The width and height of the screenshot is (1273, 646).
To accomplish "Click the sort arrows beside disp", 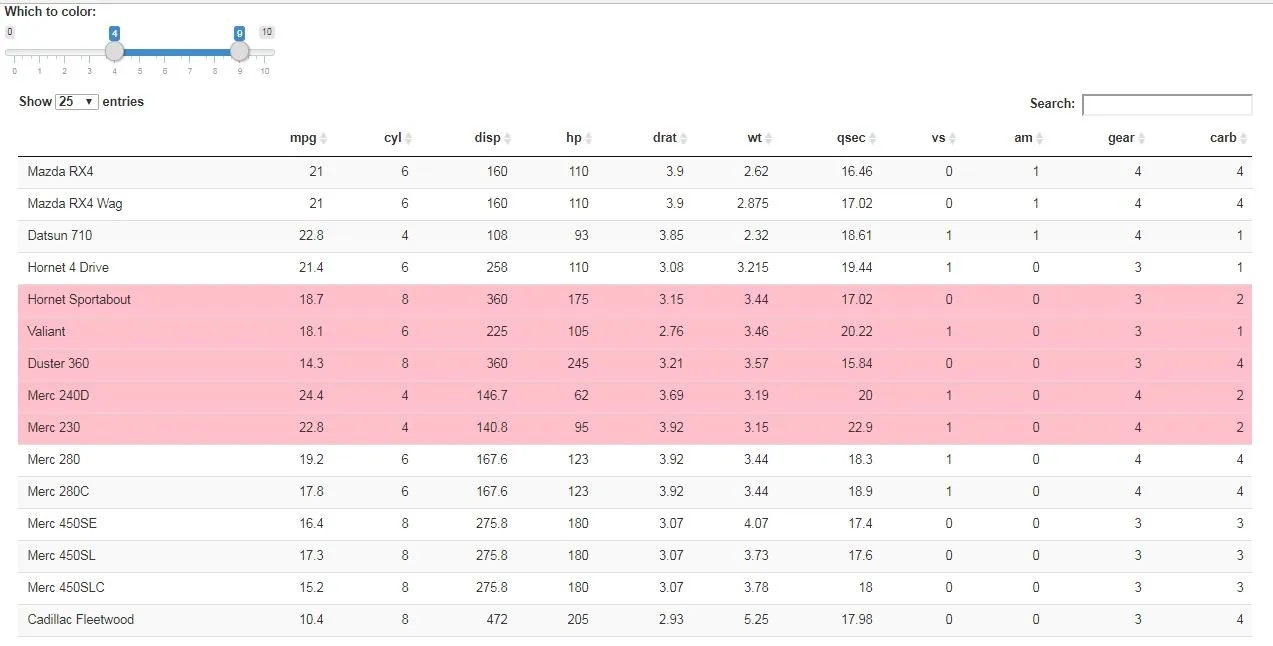I will (x=507, y=139).
